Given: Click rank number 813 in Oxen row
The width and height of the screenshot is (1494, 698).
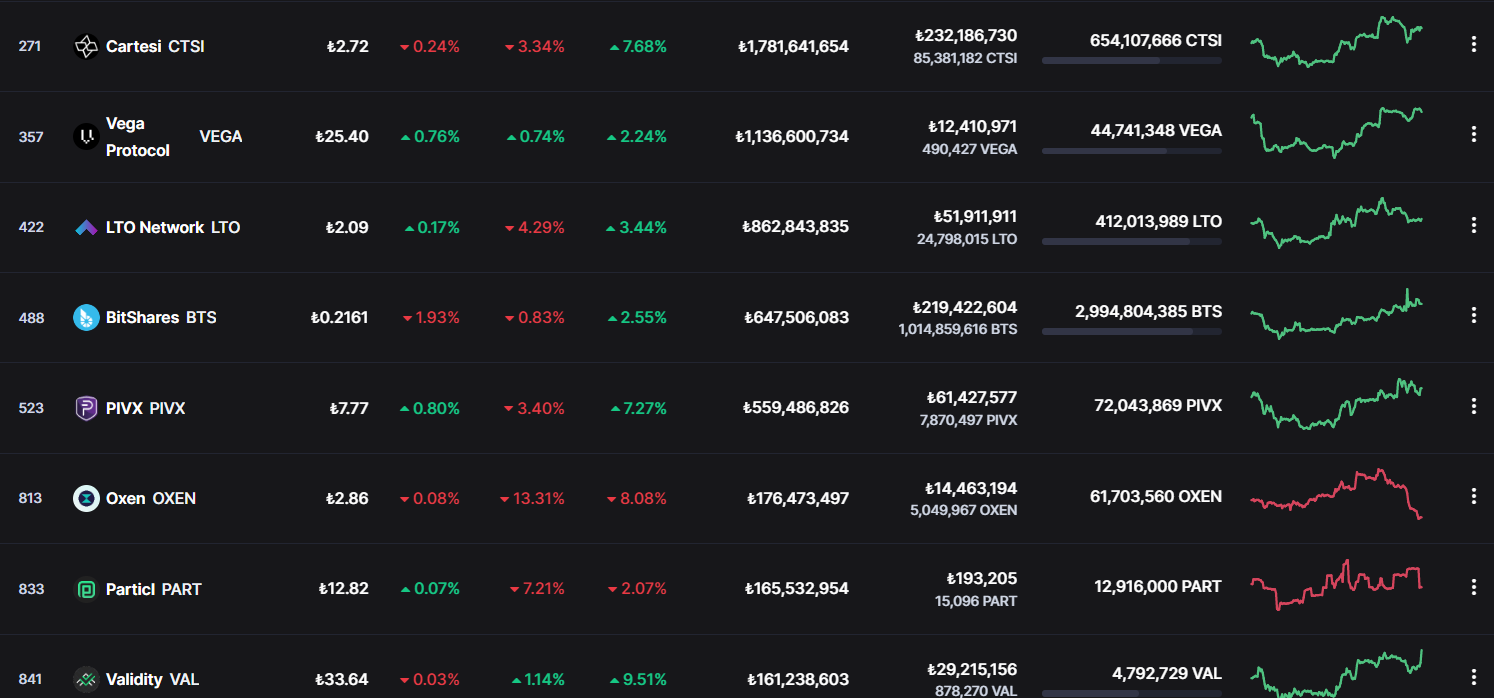Looking at the screenshot, I should point(30,498).
